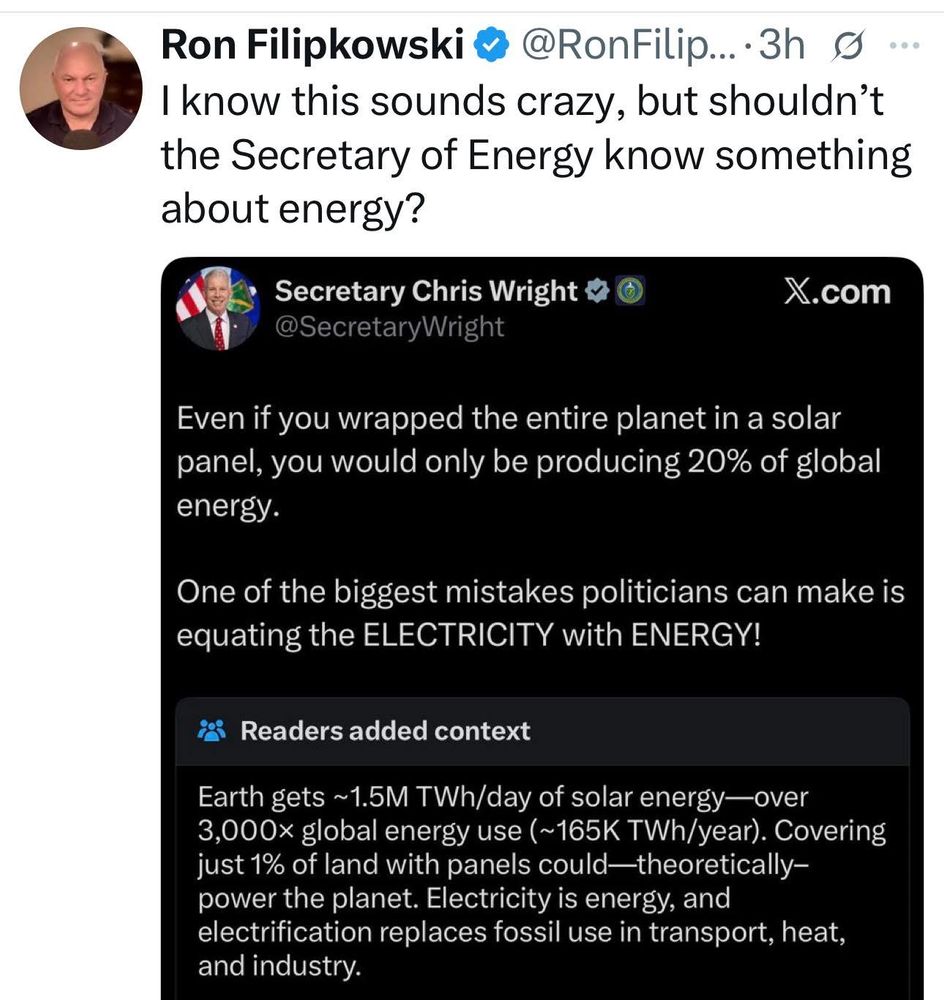Click the Ron Filipkowski display name
The height and width of the screenshot is (1000, 944).
(x=312, y=46)
